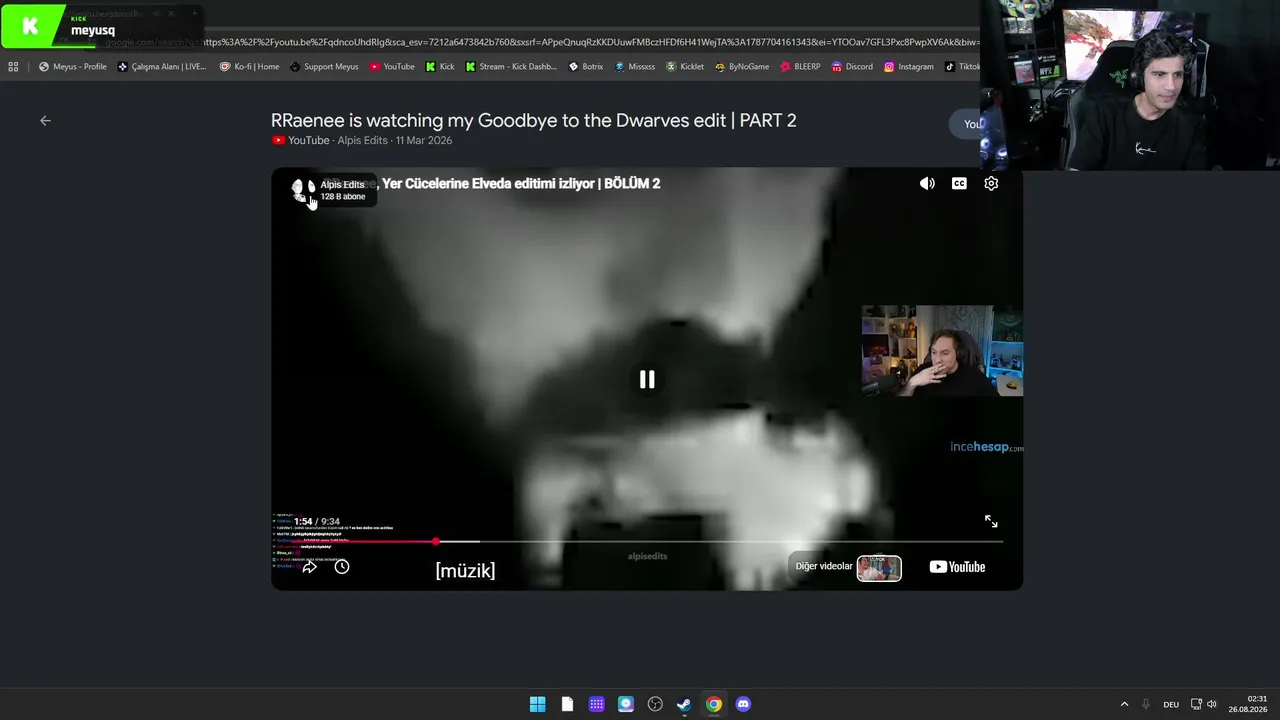
Task: Open OBS Studio from the taskbar
Action: (655, 704)
